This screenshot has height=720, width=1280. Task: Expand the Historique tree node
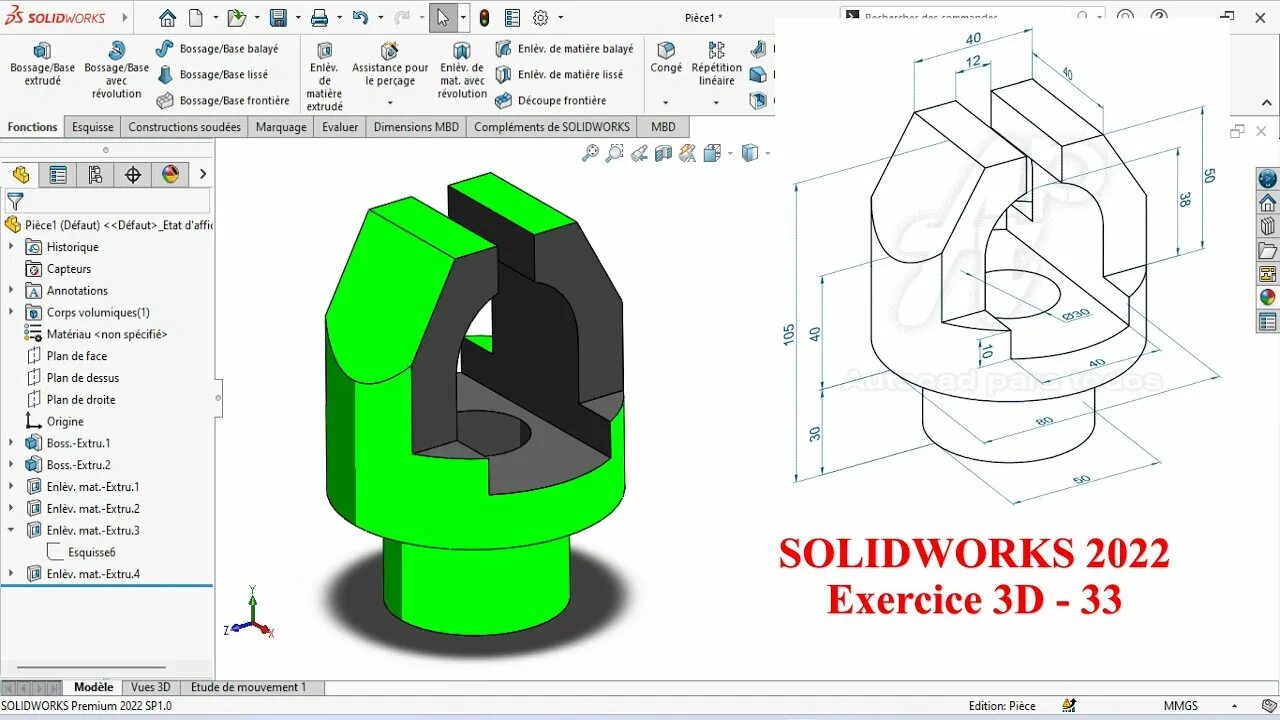point(10,247)
